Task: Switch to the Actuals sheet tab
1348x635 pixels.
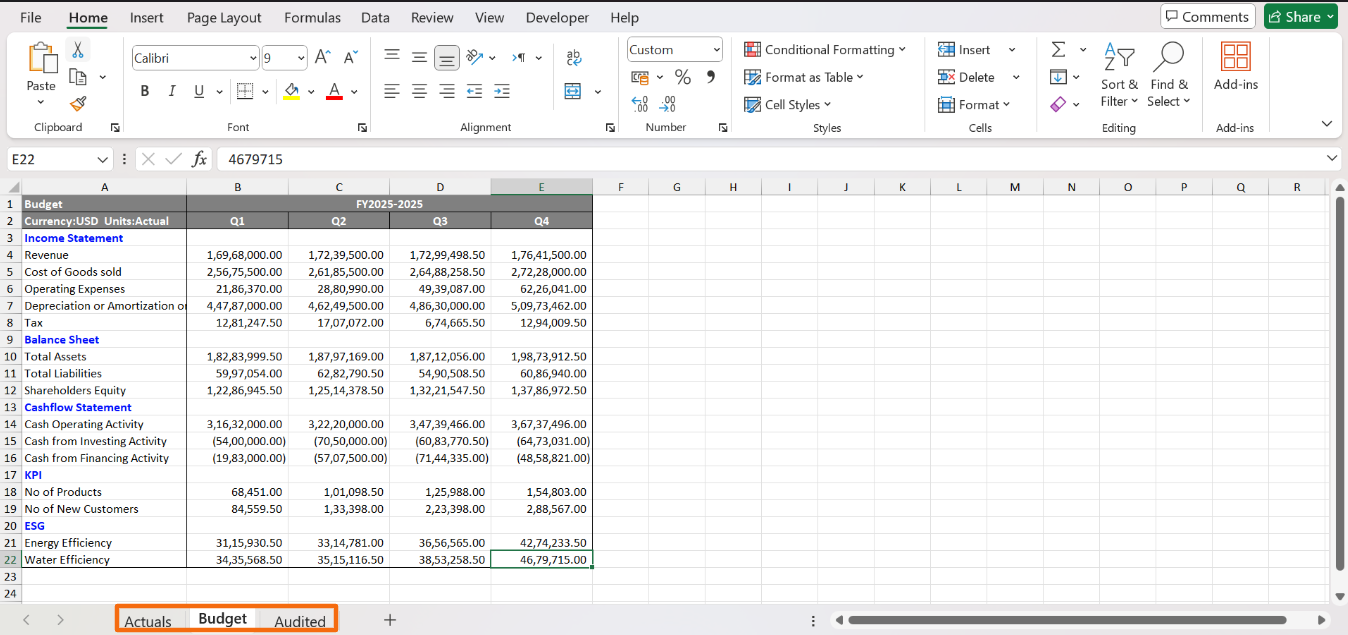Action: tap(148, 621)
